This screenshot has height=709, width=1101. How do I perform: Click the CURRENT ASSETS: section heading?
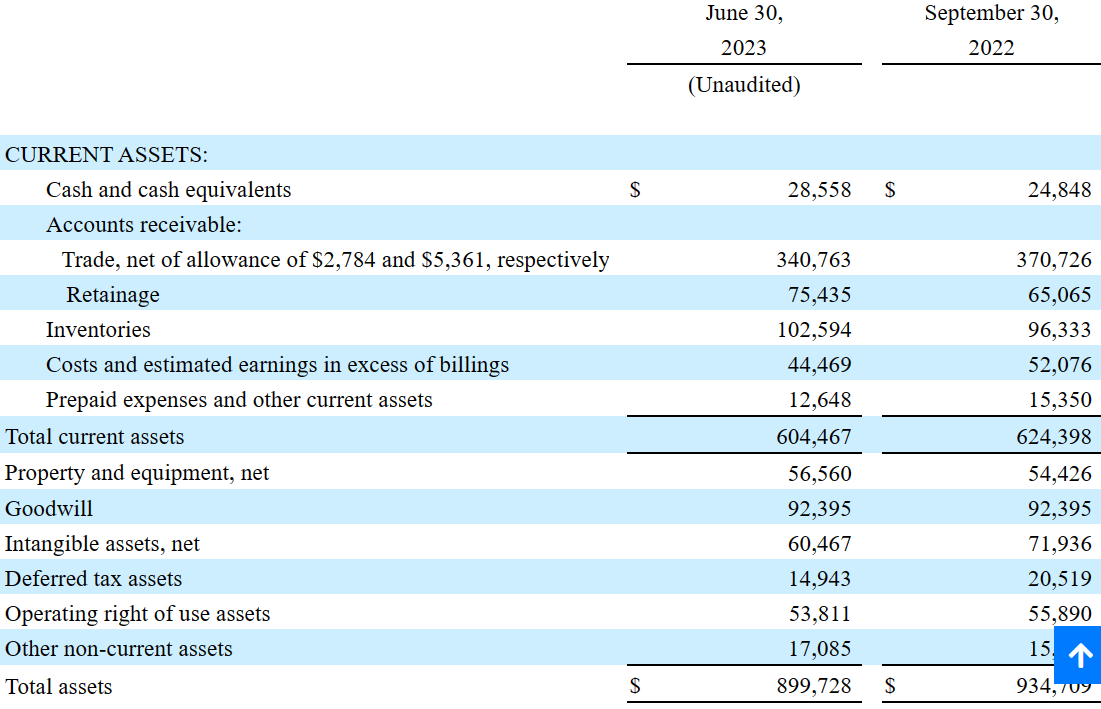107,154
